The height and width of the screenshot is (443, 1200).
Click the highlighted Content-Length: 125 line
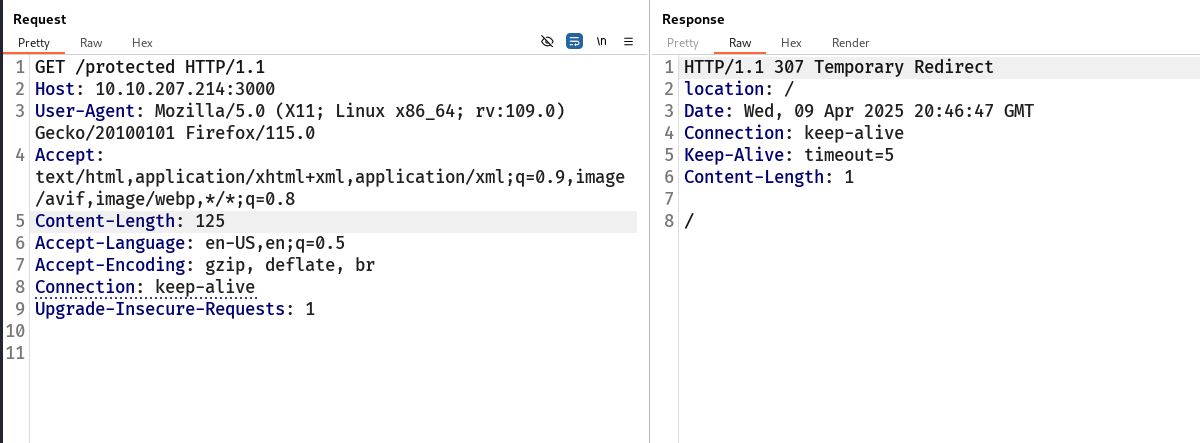(130, 221)
